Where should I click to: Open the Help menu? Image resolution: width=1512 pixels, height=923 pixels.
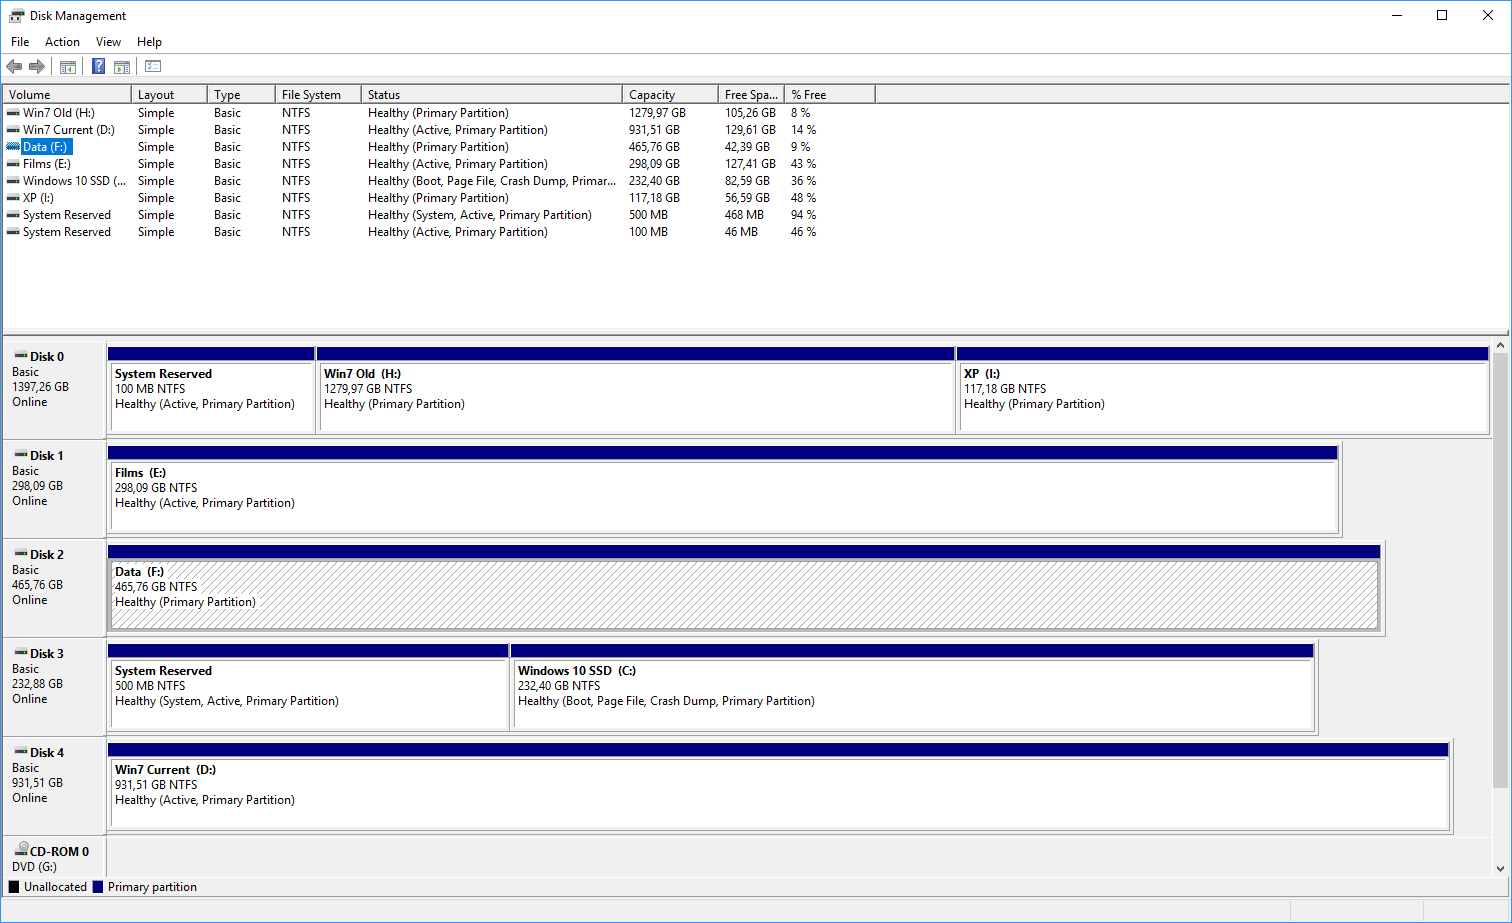pos(149,41)
